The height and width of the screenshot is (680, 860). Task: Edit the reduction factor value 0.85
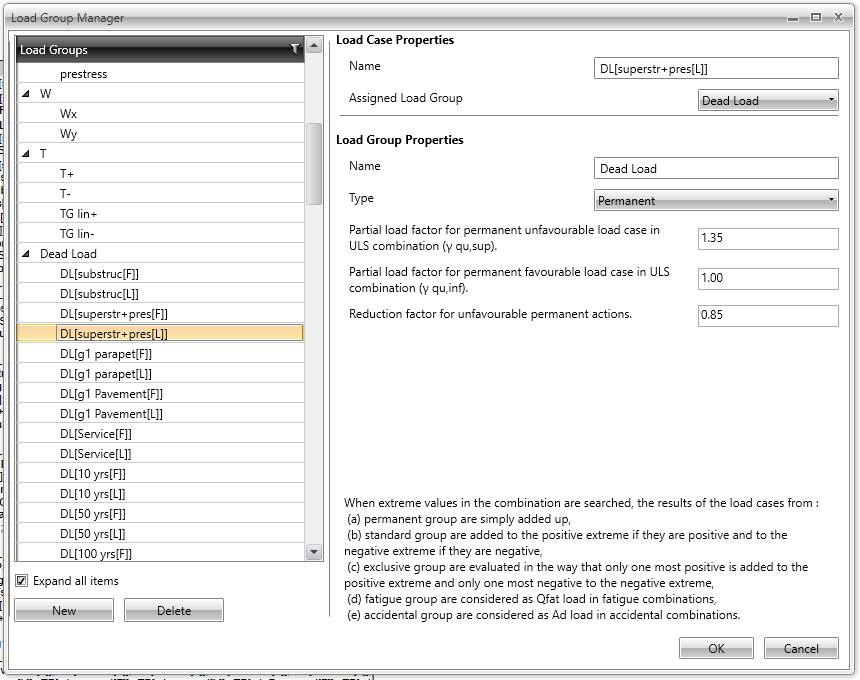click(x=767, y=316)
